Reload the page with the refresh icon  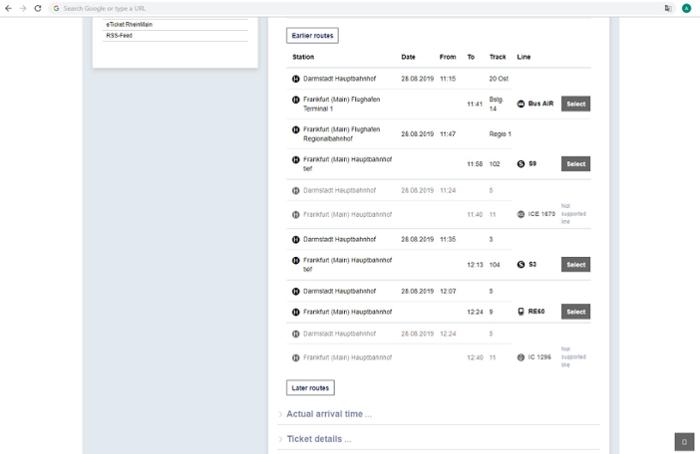(x=38, y=8)
